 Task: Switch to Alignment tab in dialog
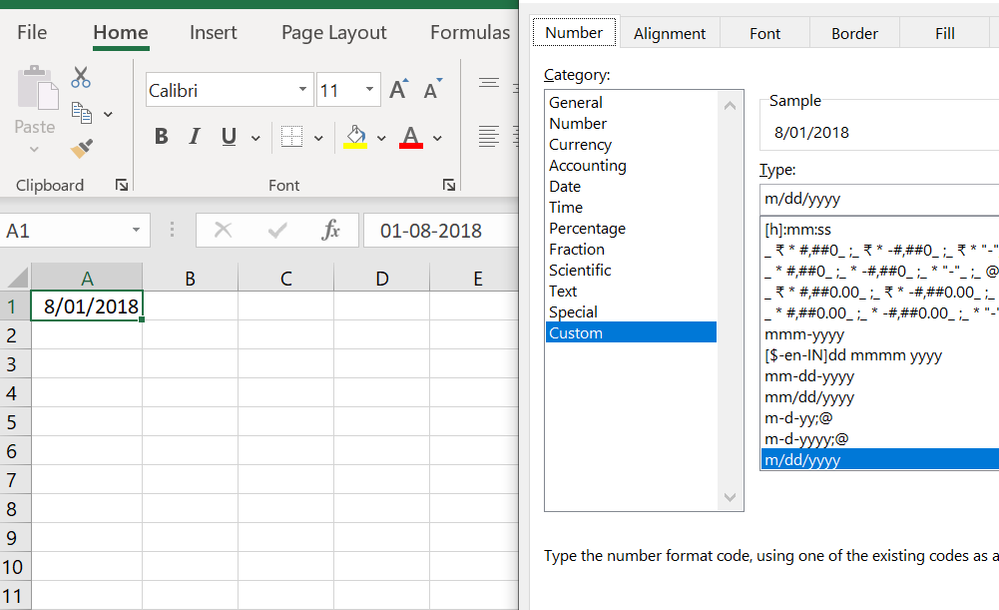[670, 34]
